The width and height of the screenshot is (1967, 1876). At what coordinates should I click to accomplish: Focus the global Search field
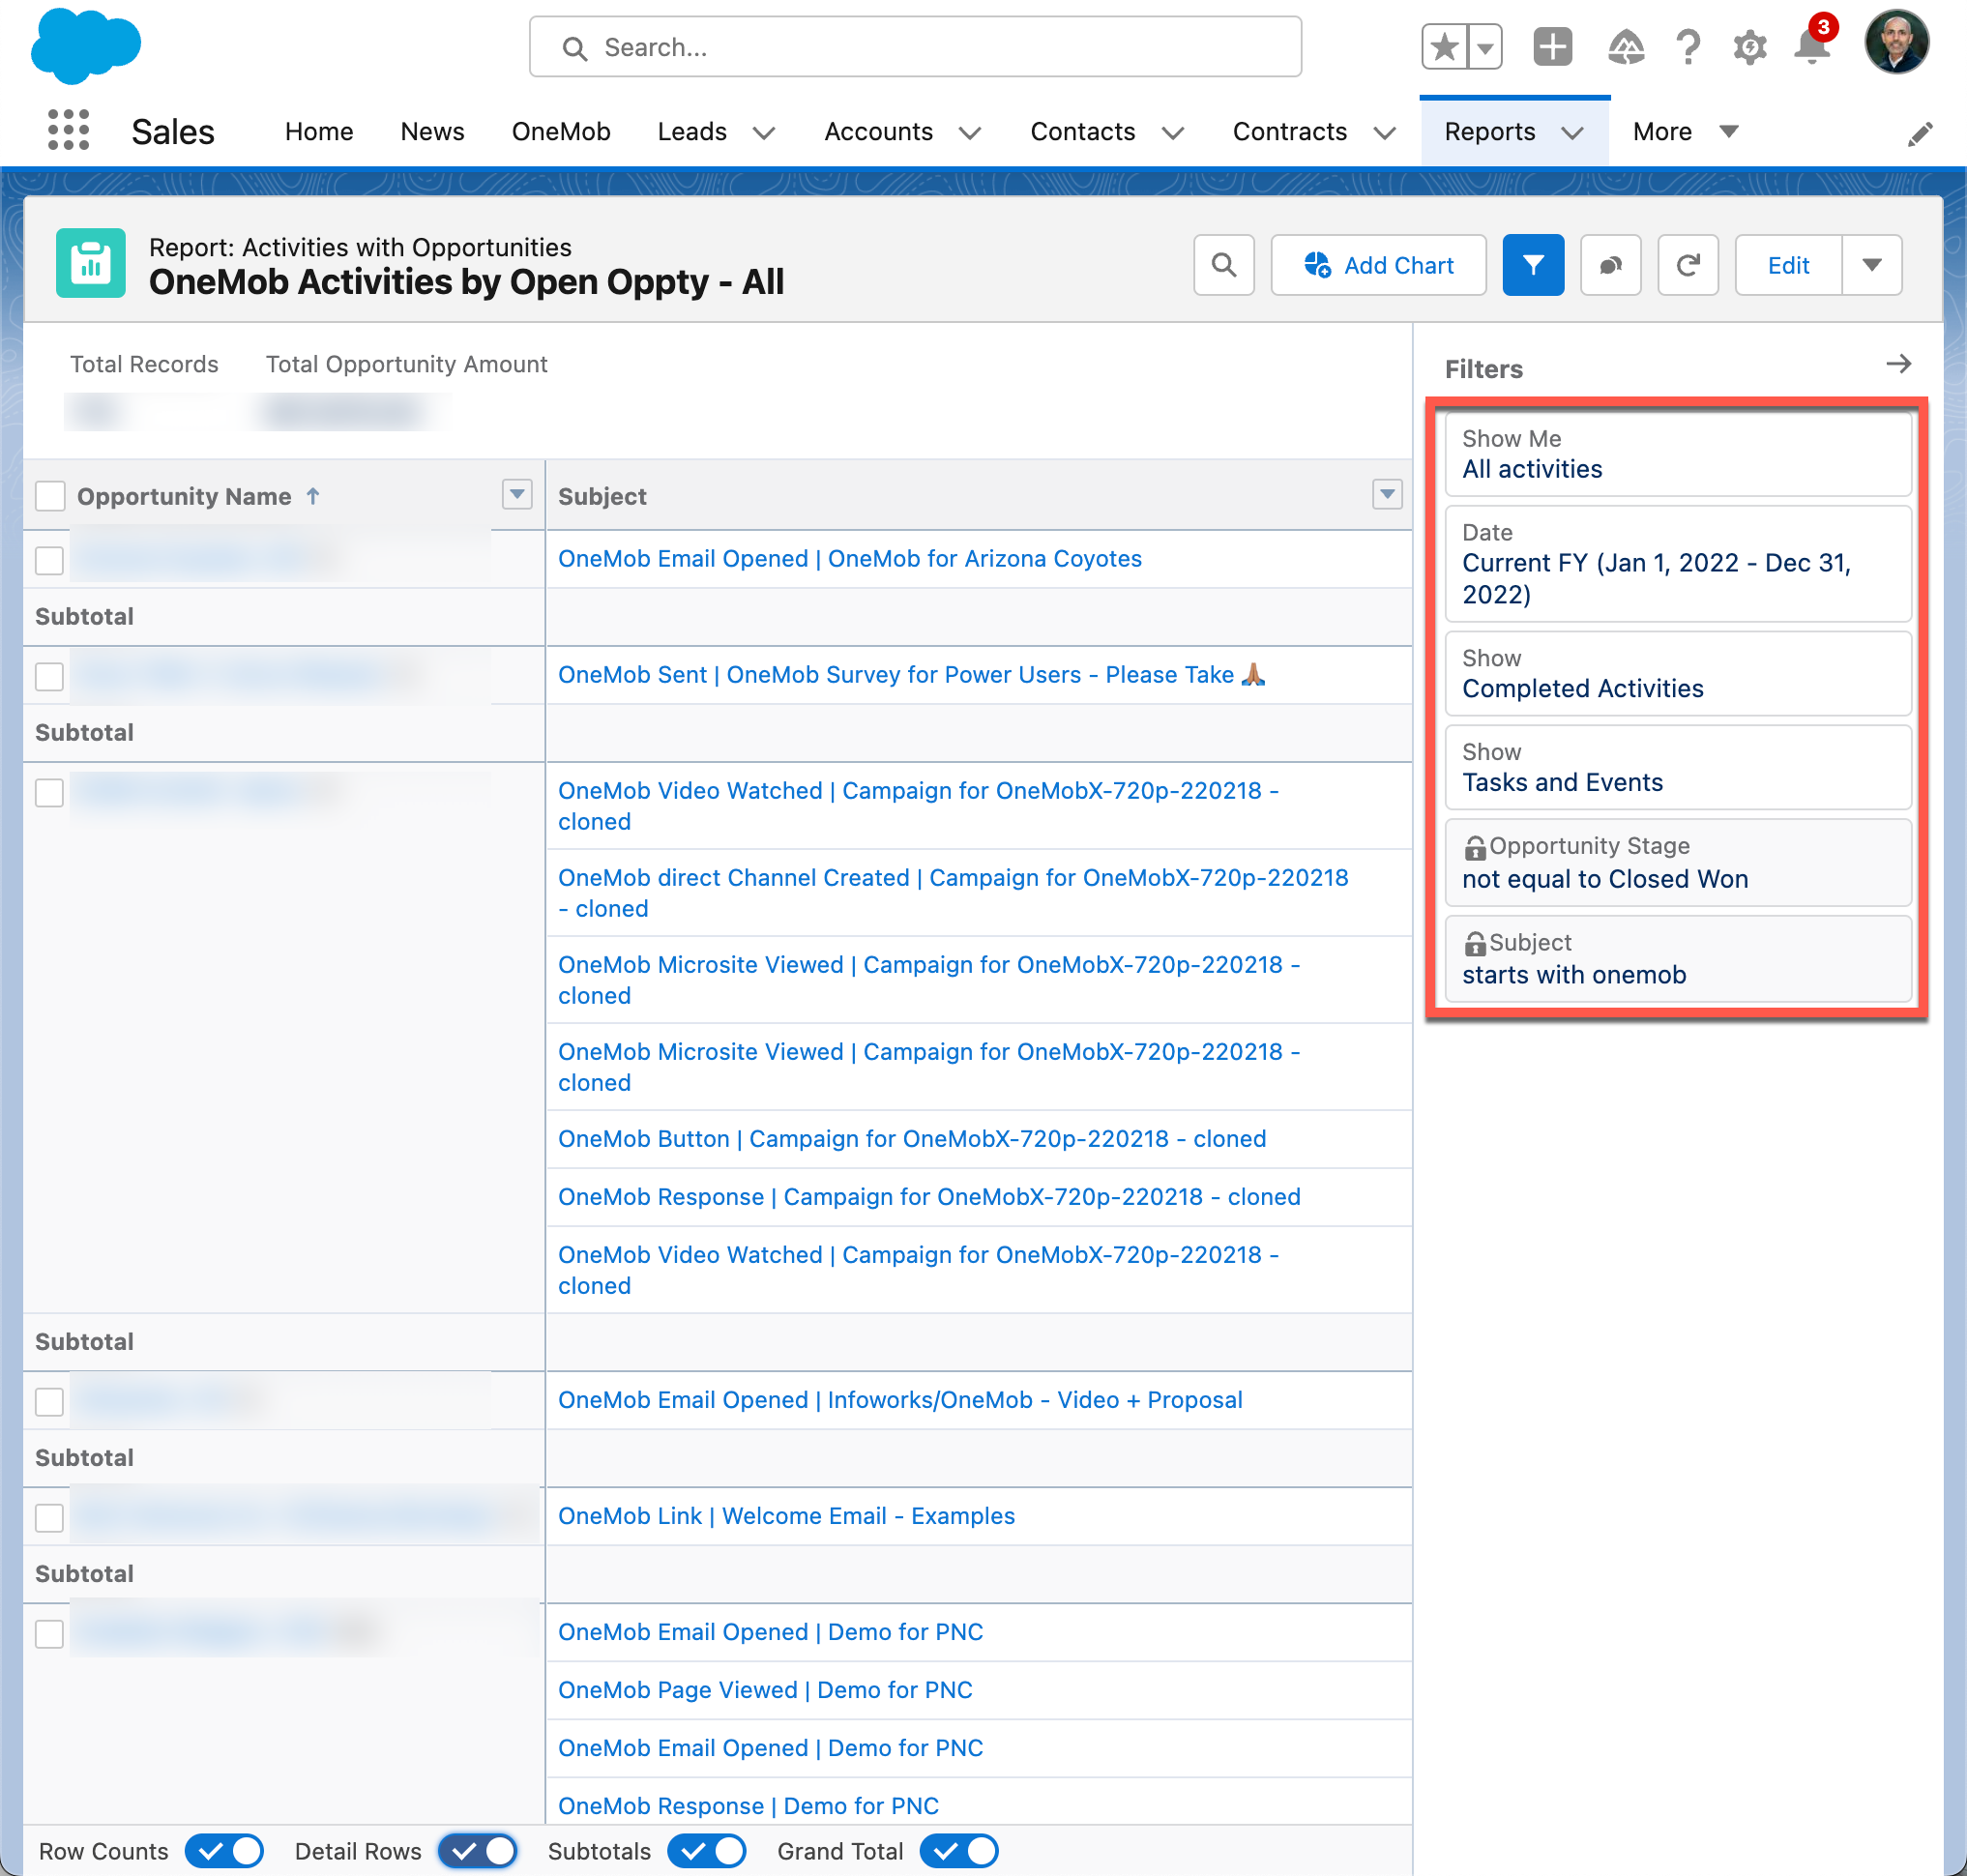[915, 47]
